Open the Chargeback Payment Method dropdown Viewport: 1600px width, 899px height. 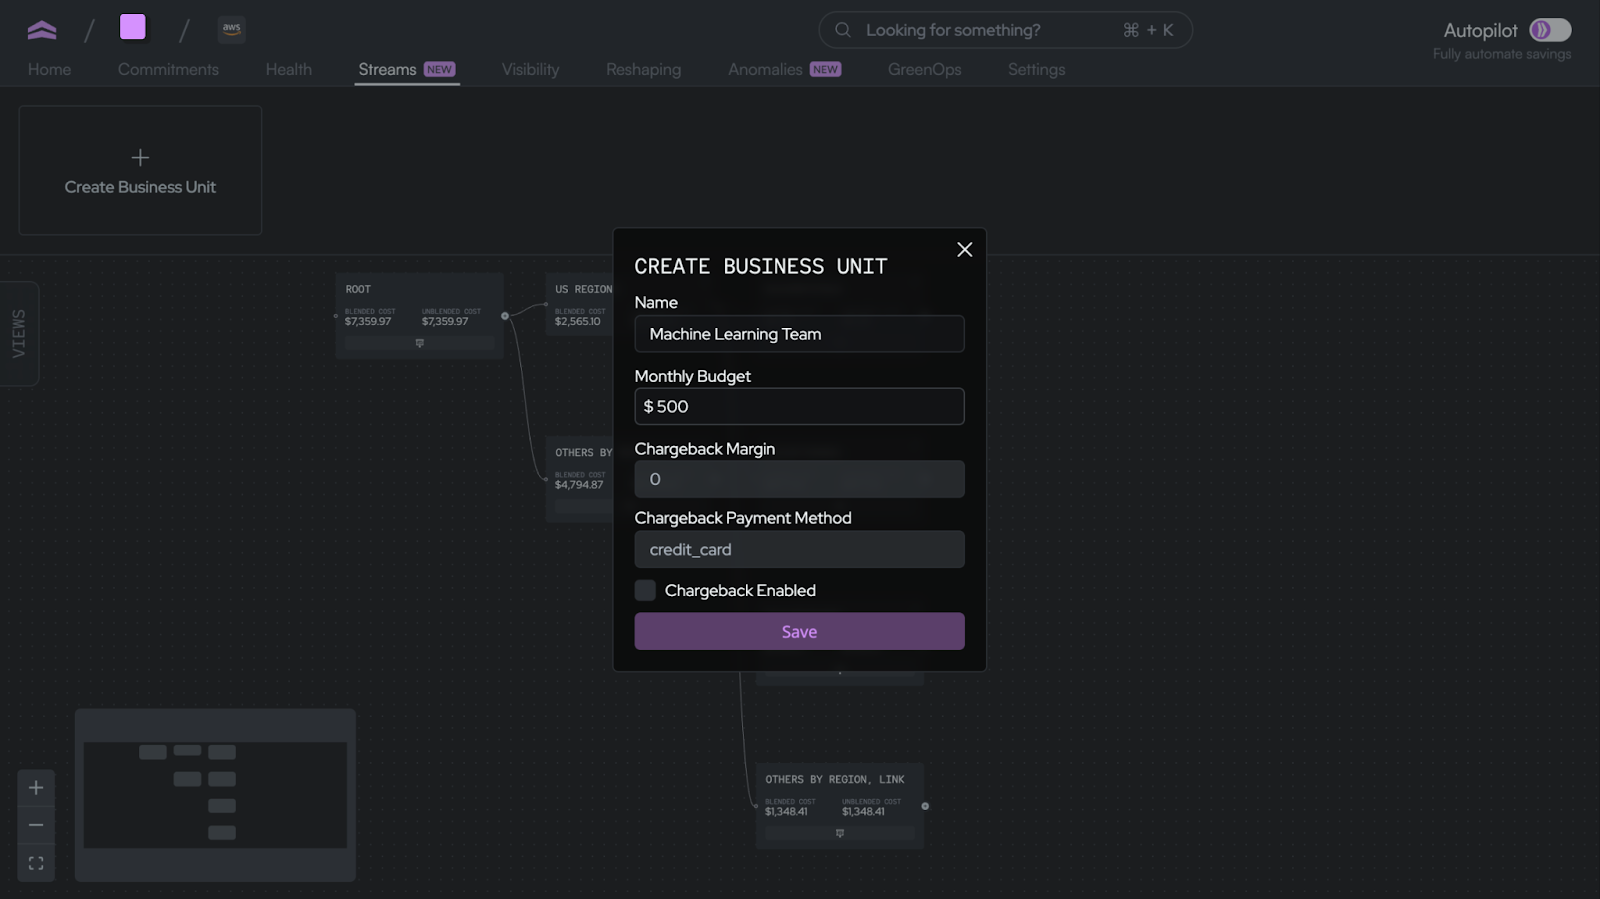pos(799,549)
